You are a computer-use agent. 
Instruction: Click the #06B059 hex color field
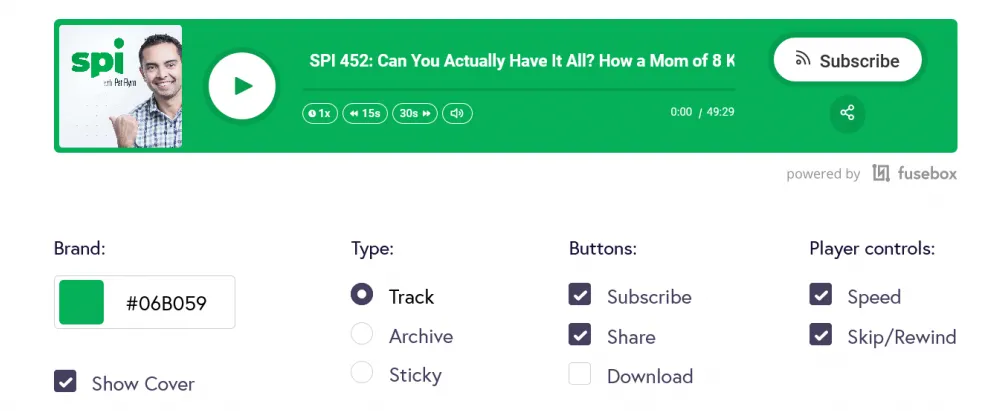click(166, 303)
